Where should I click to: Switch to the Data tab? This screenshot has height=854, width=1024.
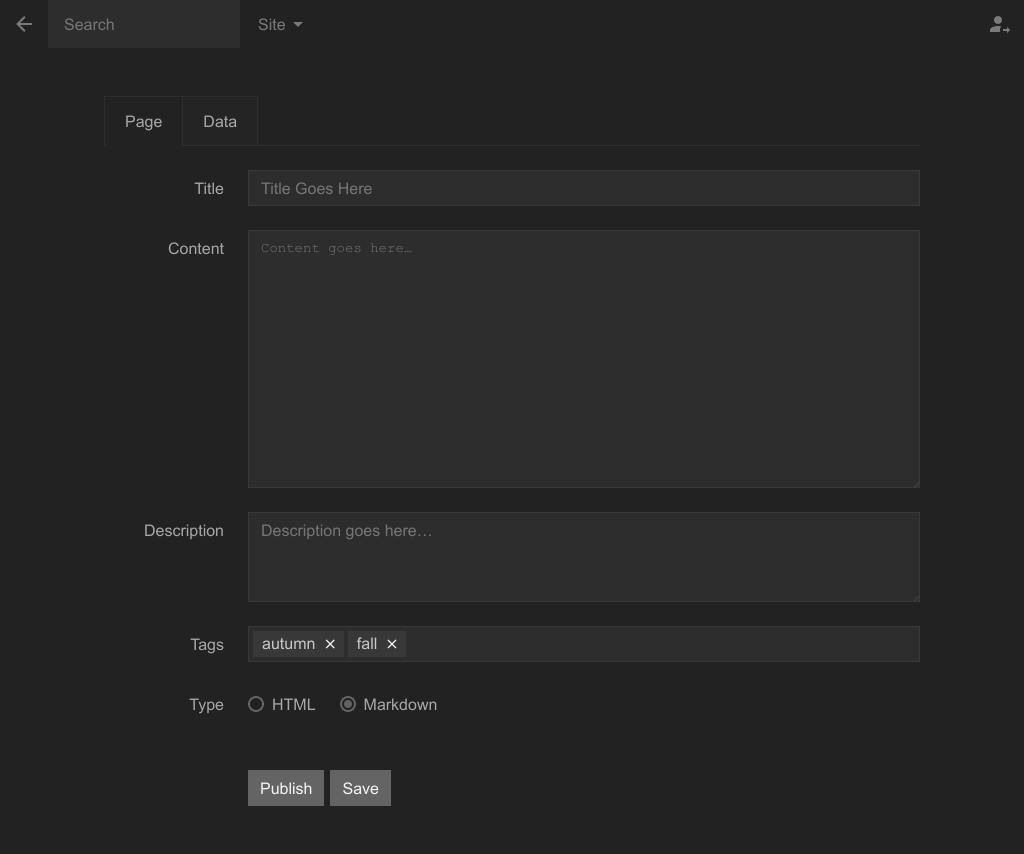click(220, 121)
